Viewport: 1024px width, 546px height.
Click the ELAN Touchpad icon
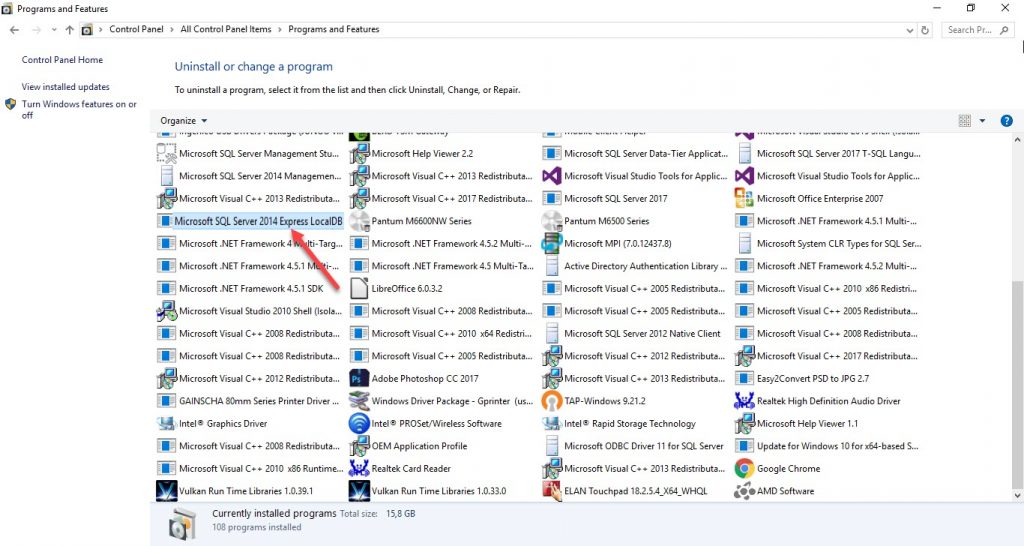tap(552, 491)
